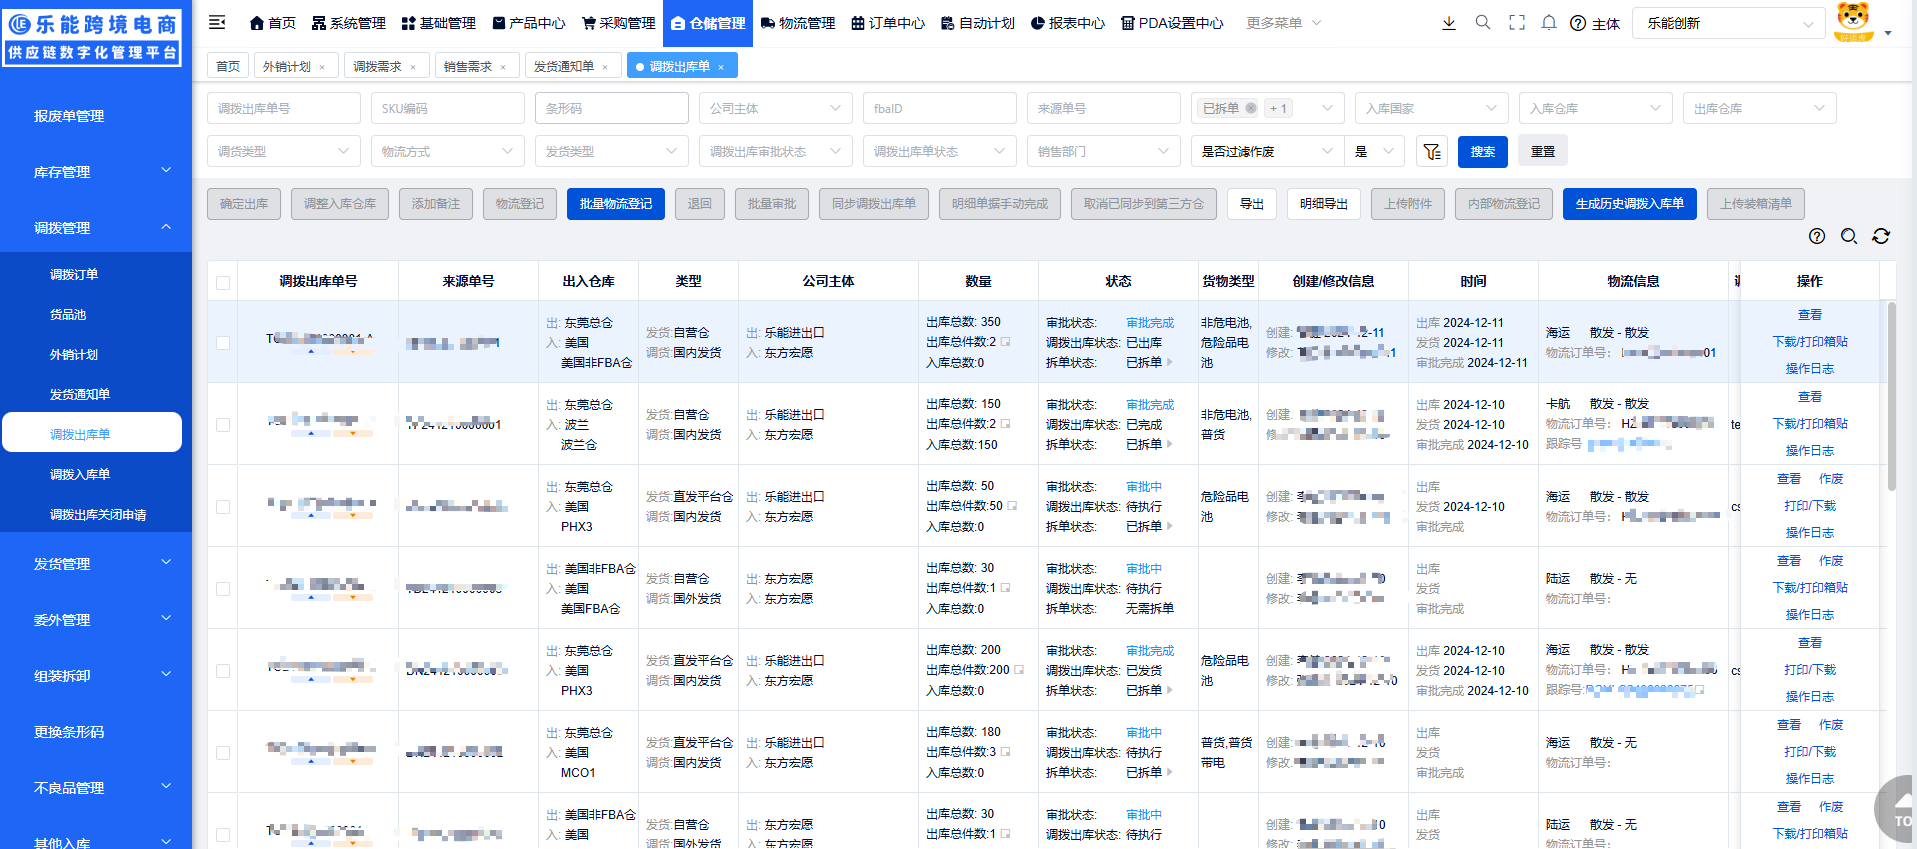
Task: Open the 出库仓库 dropdown filter
Action: click(x=1759, y=108)
